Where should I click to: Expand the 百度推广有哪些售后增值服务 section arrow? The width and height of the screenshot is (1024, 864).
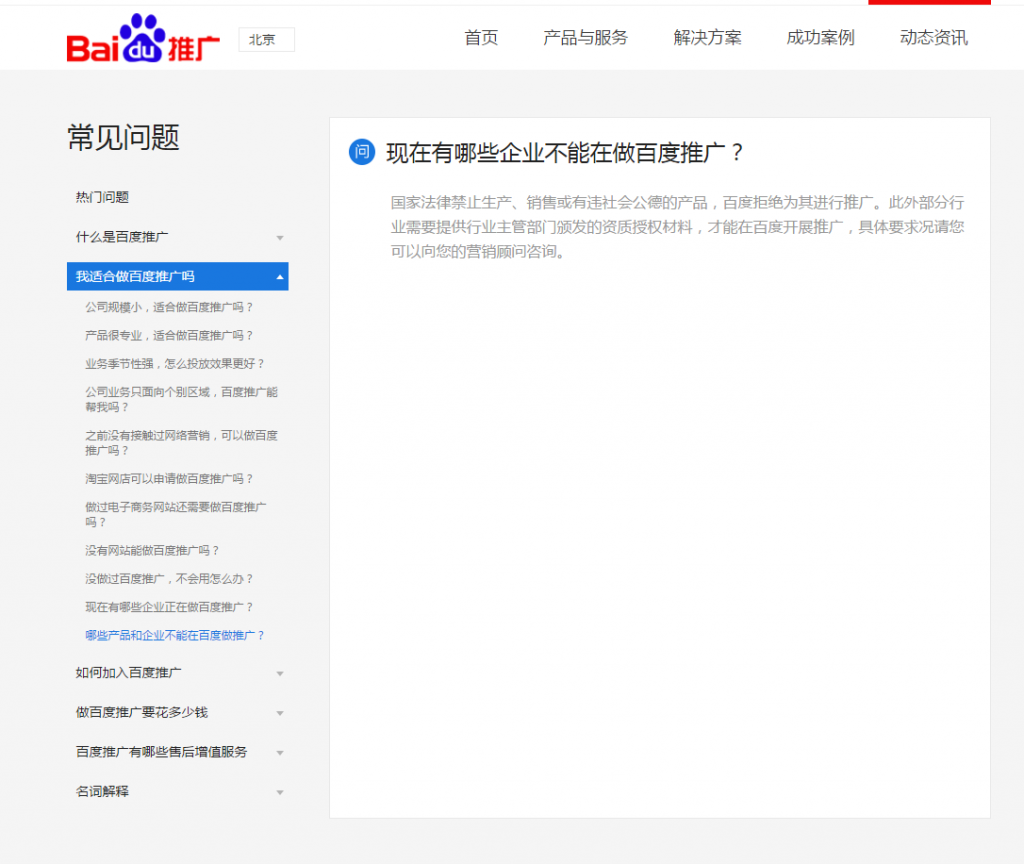click(280, 753)
